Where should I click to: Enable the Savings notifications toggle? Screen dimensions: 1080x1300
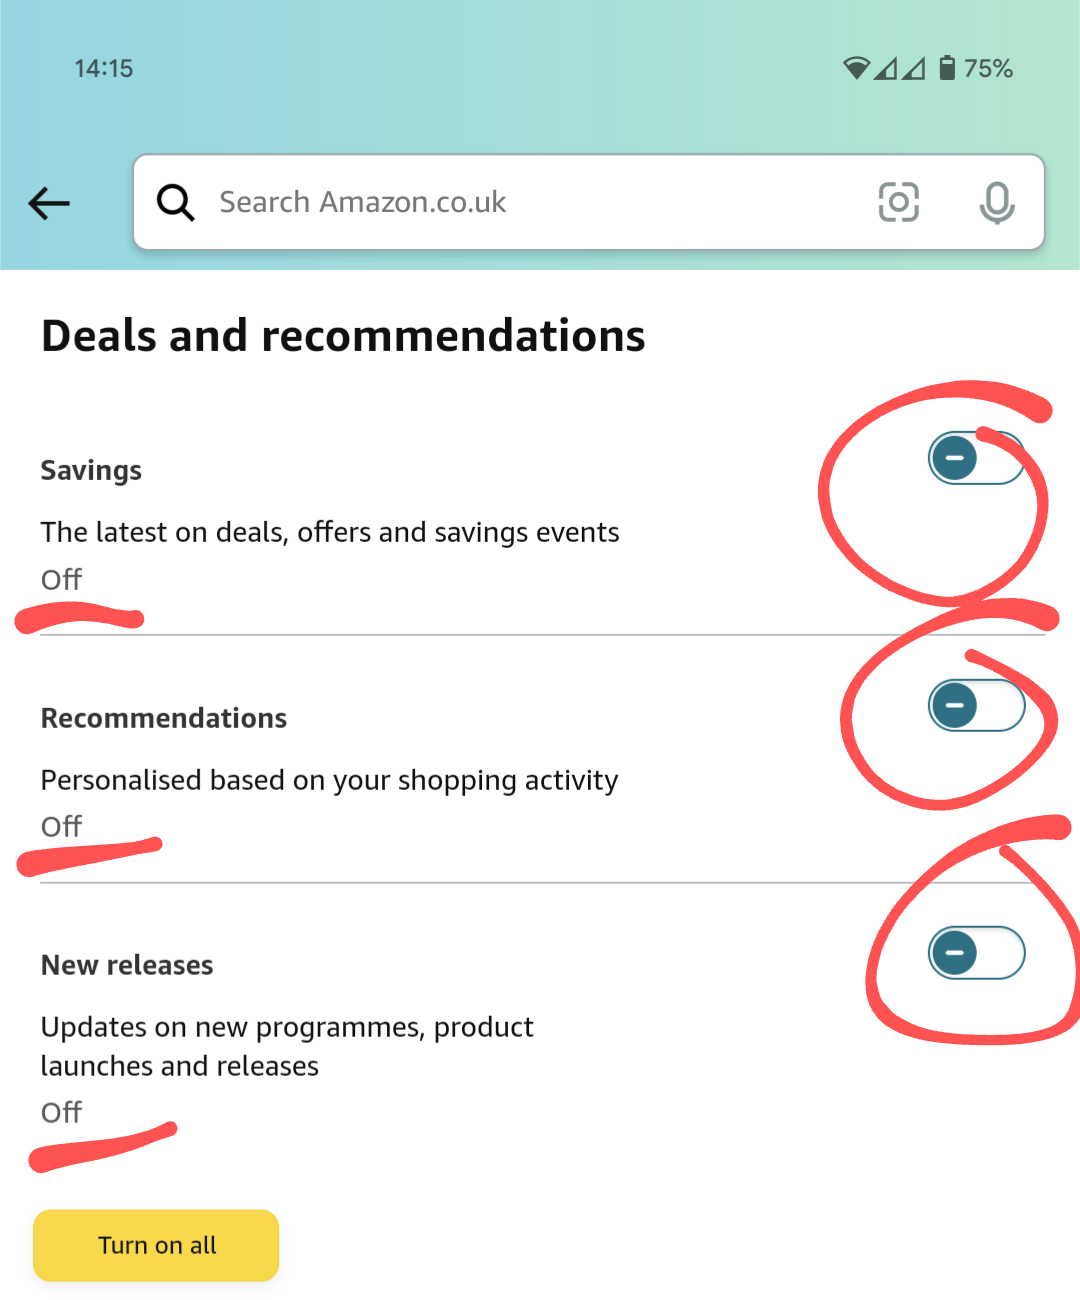coord(976,458)
